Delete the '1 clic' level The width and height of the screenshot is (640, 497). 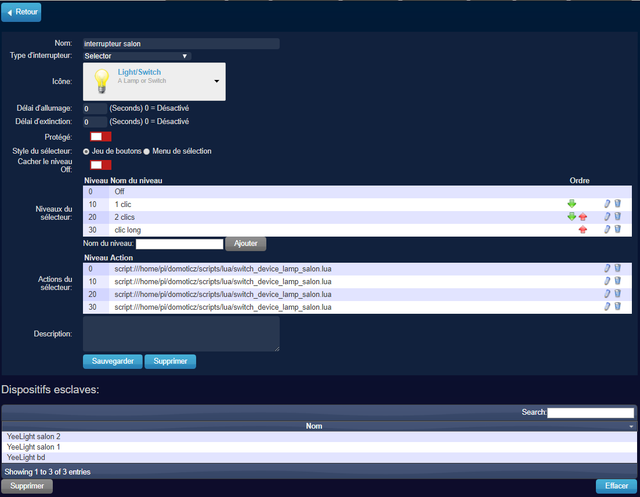[618, 203]
